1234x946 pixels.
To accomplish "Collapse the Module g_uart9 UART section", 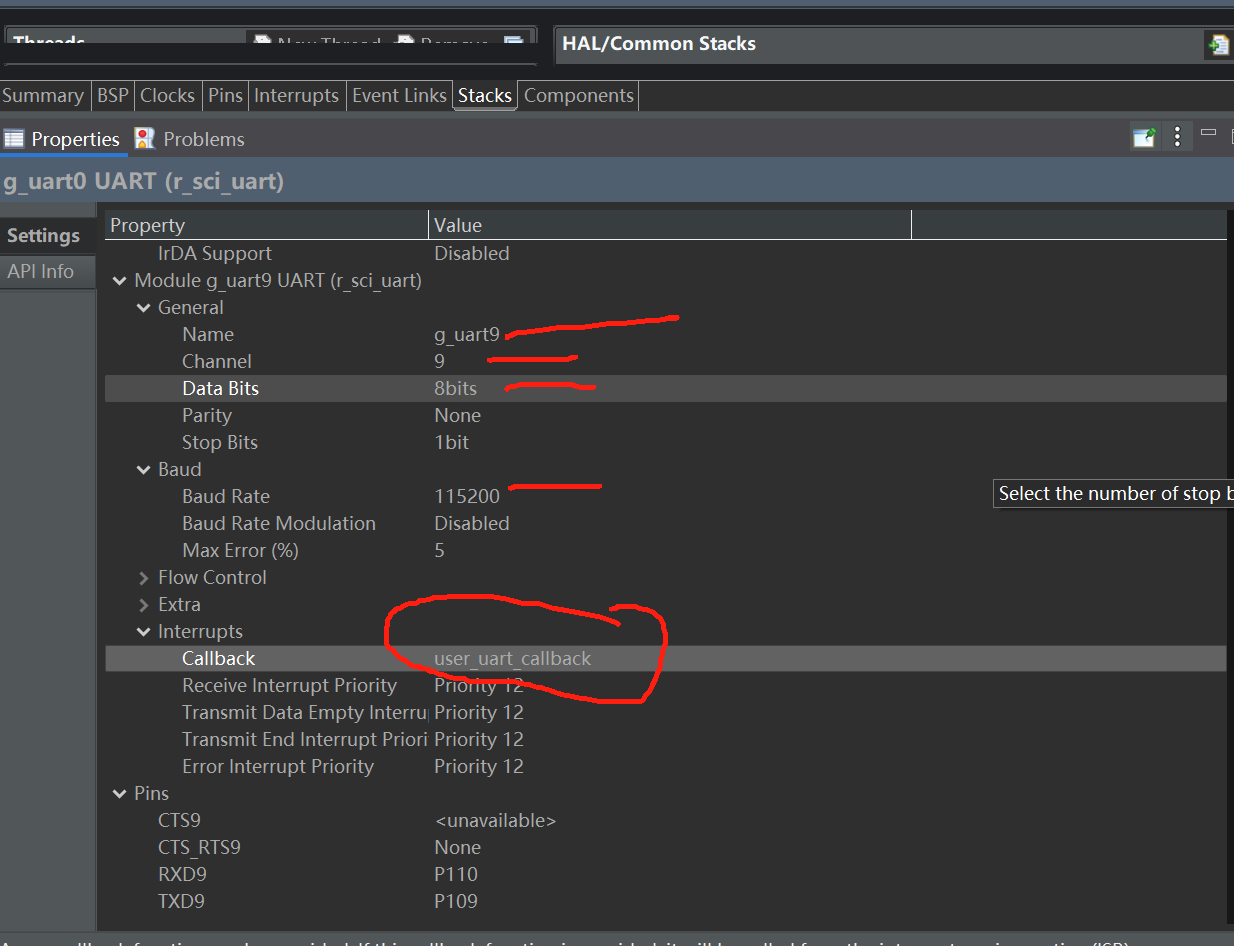I will 120,281.
